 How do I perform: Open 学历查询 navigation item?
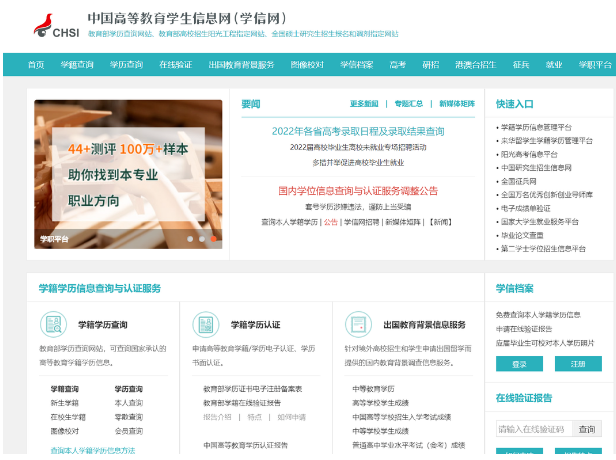coord(126,65)
